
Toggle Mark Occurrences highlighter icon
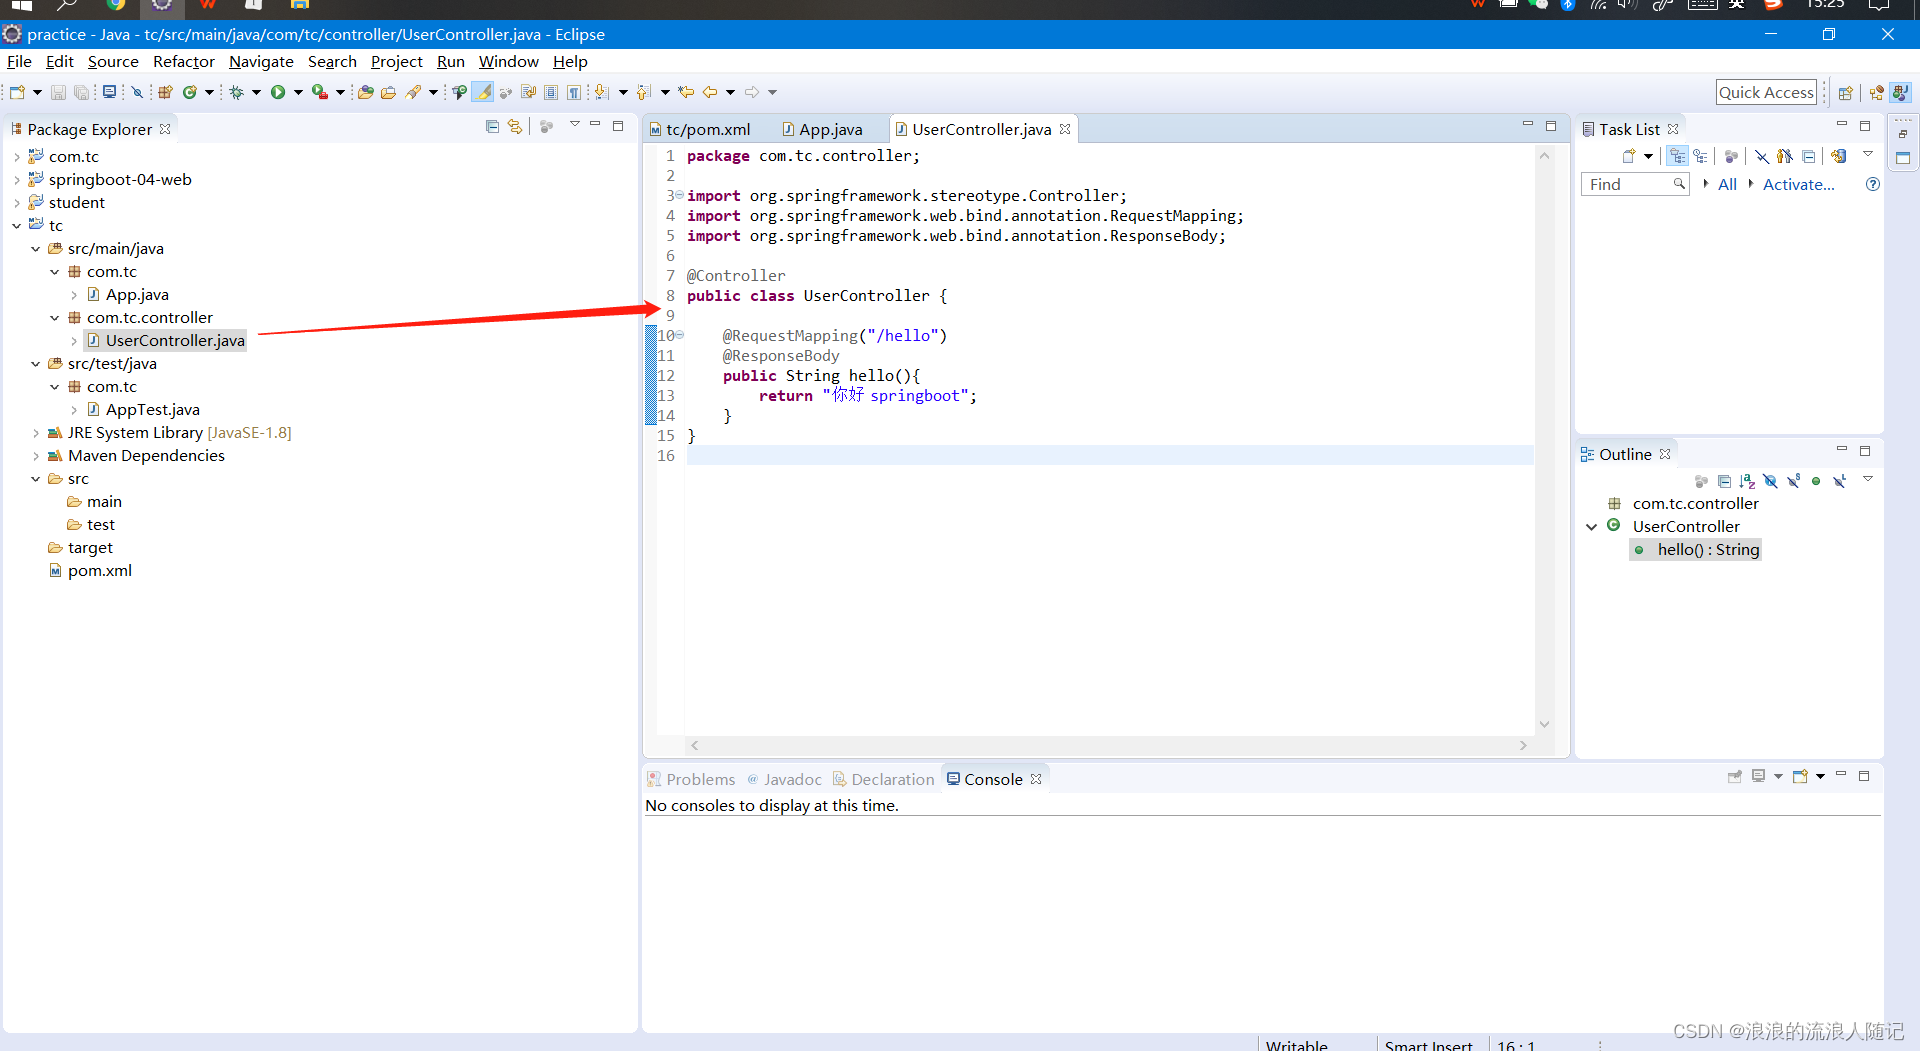(x=482, y=92)
